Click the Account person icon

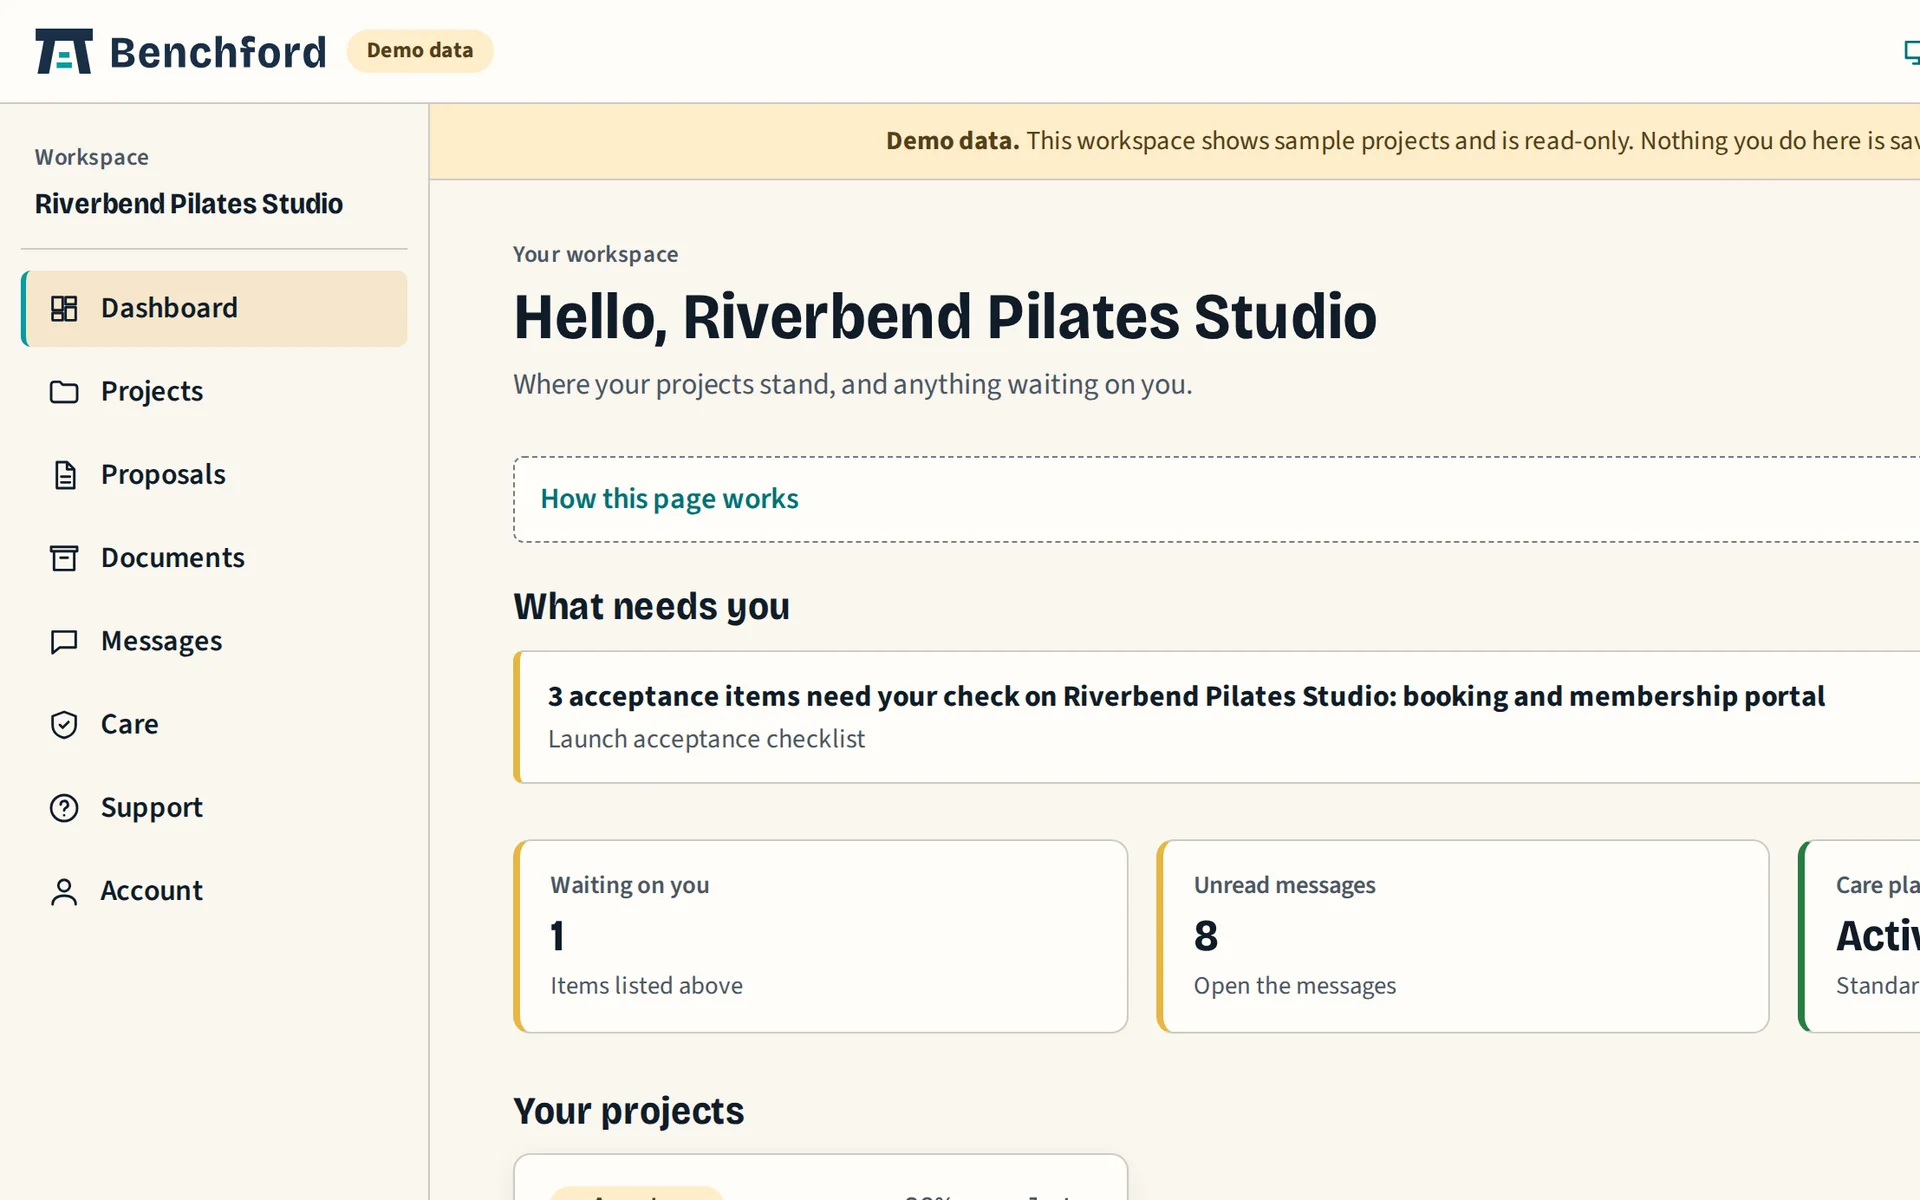(x=64, y=891)
